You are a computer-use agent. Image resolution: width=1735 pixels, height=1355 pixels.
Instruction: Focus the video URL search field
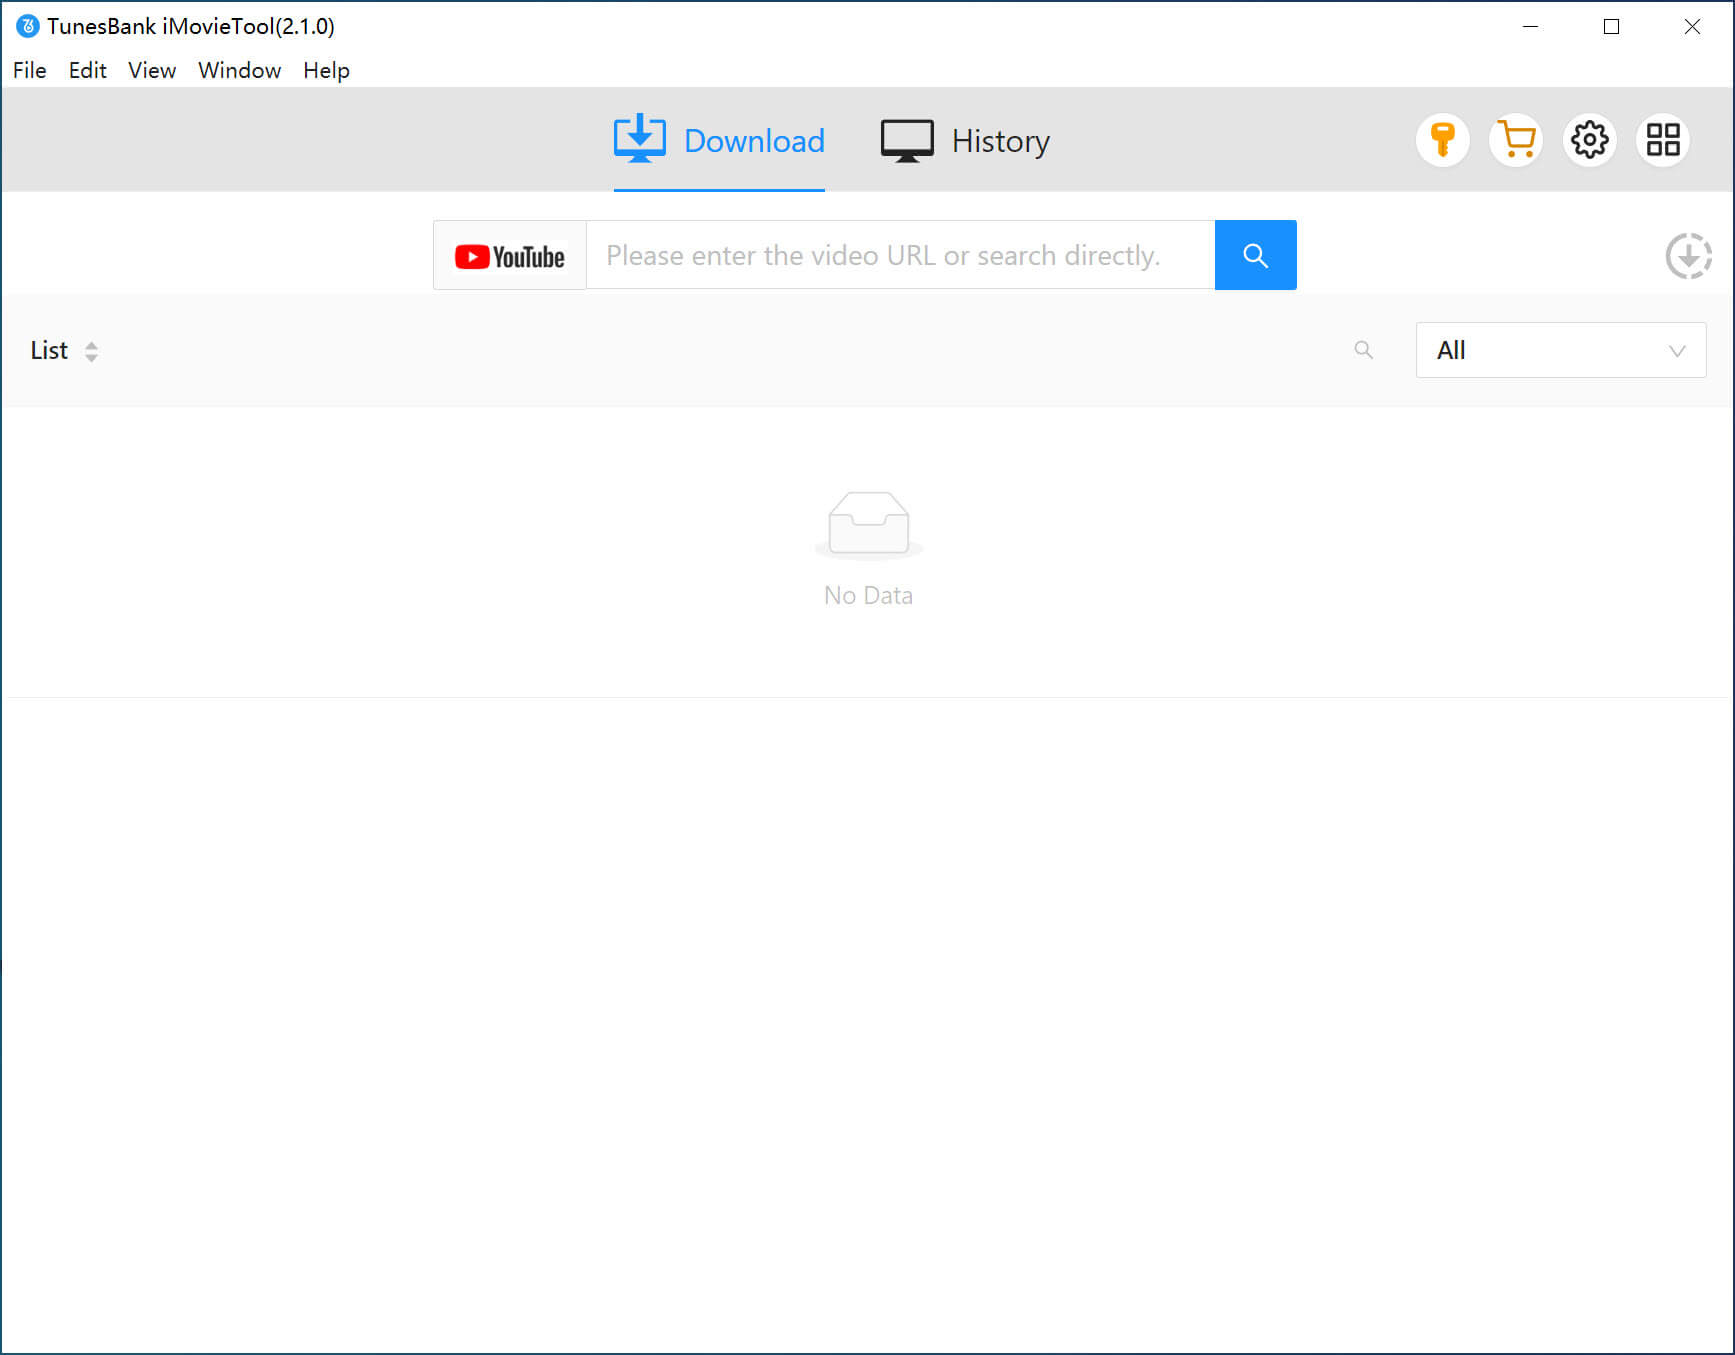coord(900,256)
